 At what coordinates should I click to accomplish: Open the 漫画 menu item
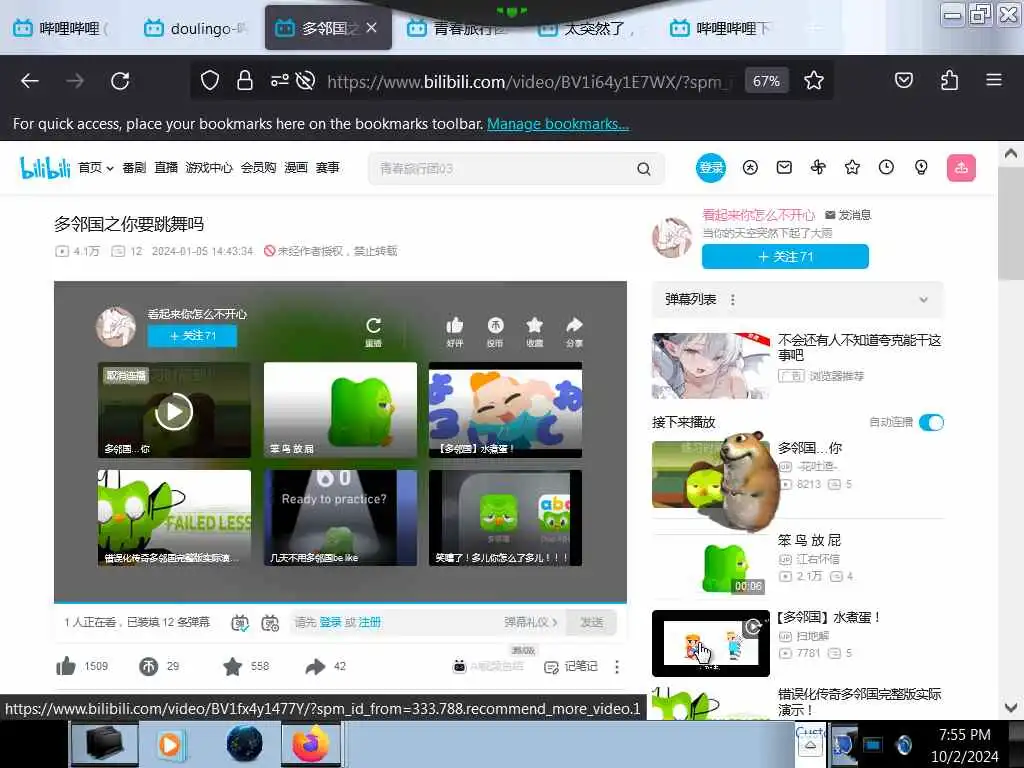(296, 168)
